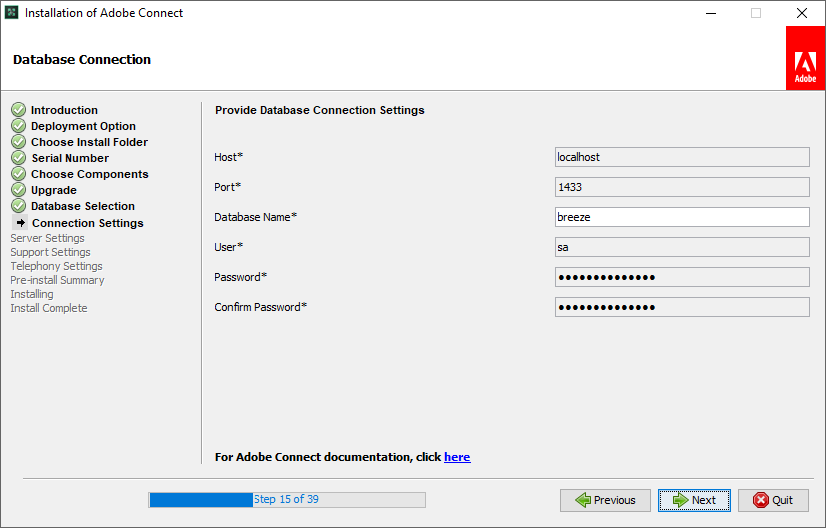Click the Confirm Password* field label
Viewport: 826px width, 528px height.
pos(260,307)
